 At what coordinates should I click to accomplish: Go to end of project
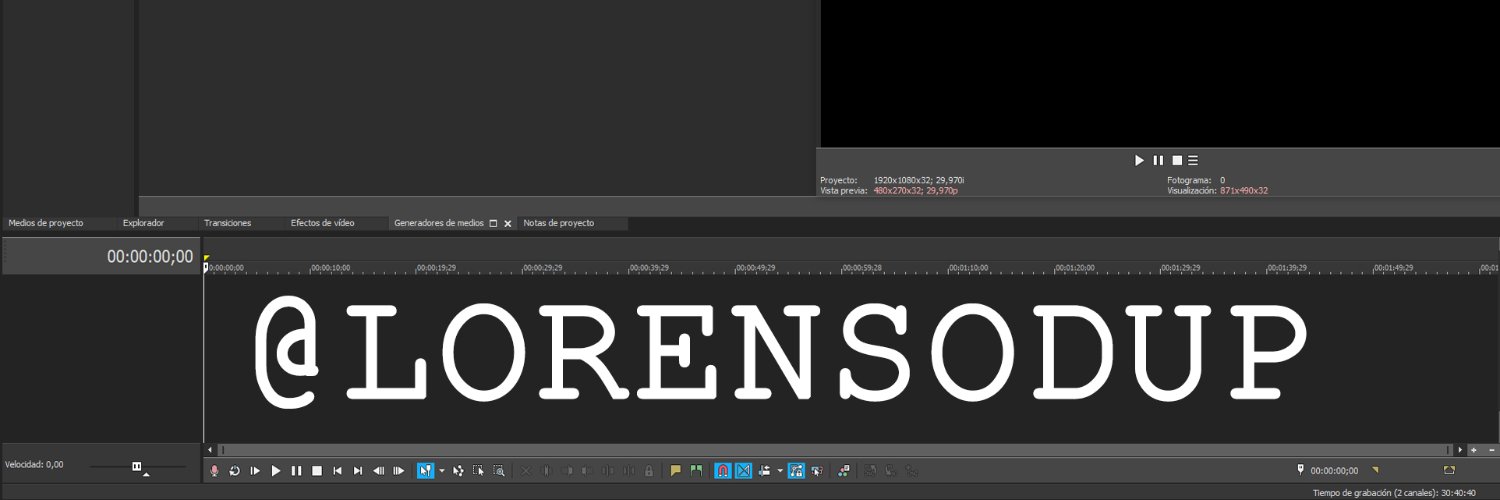click(358, 471)
